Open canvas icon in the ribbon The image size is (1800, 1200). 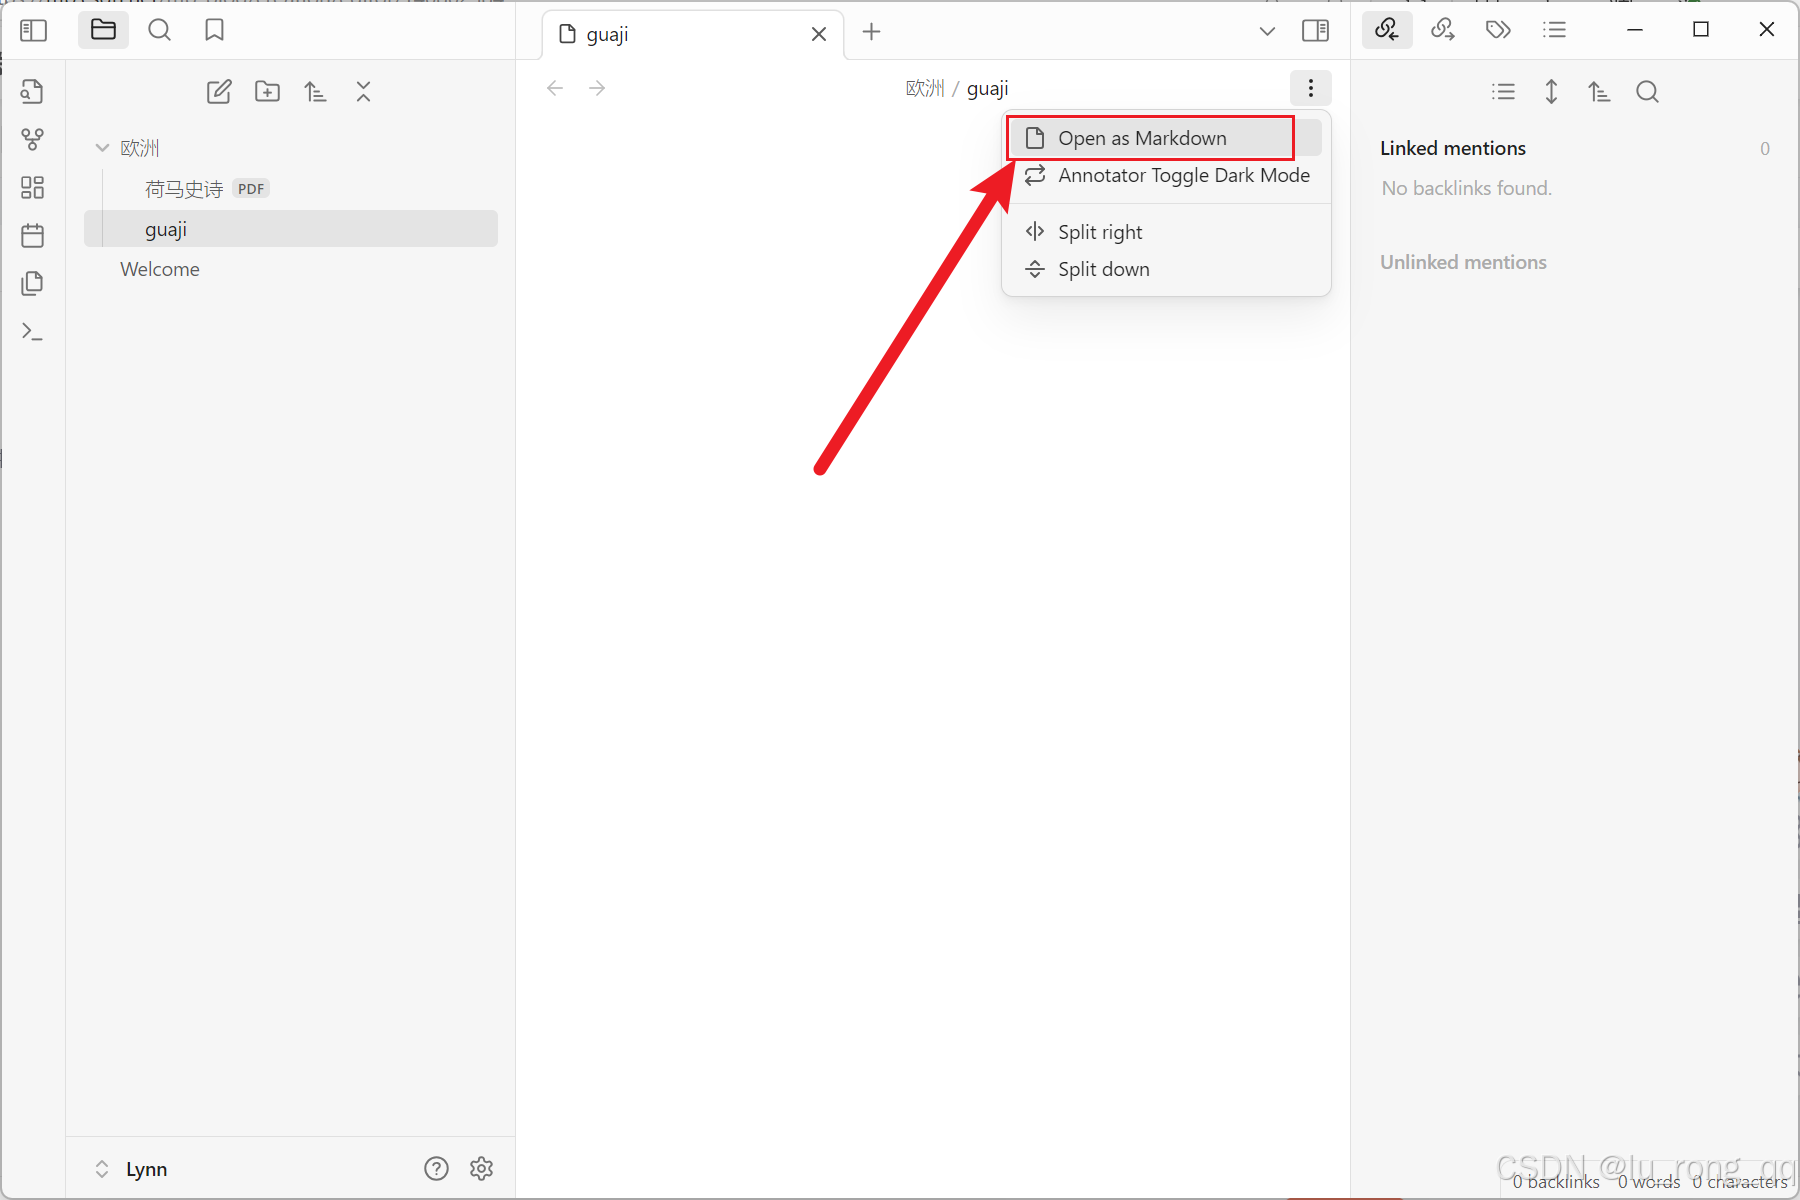[x=32, y=187]
